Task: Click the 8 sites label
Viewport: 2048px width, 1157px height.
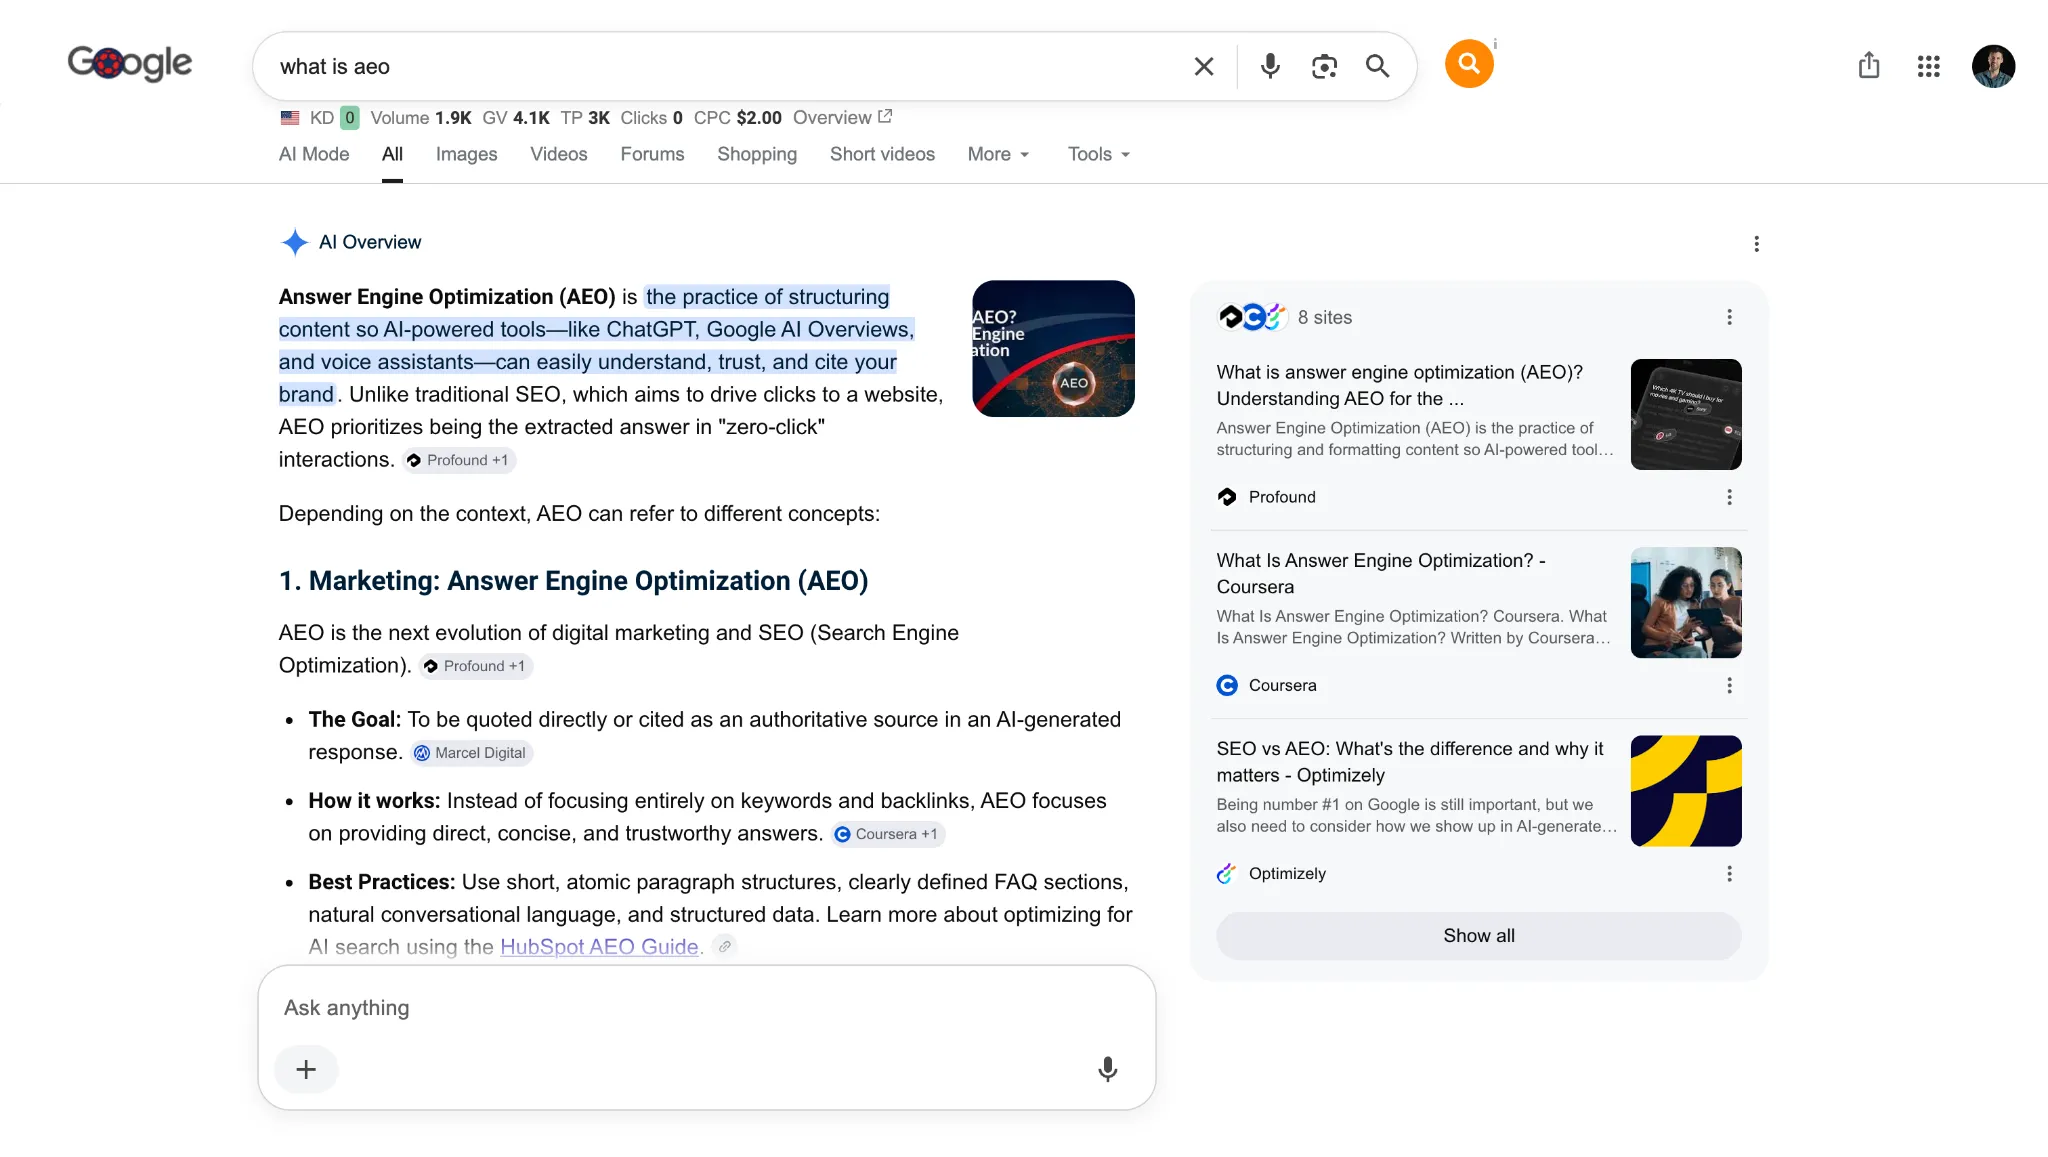Action: pyautogui.click(x=1325, y=317)
